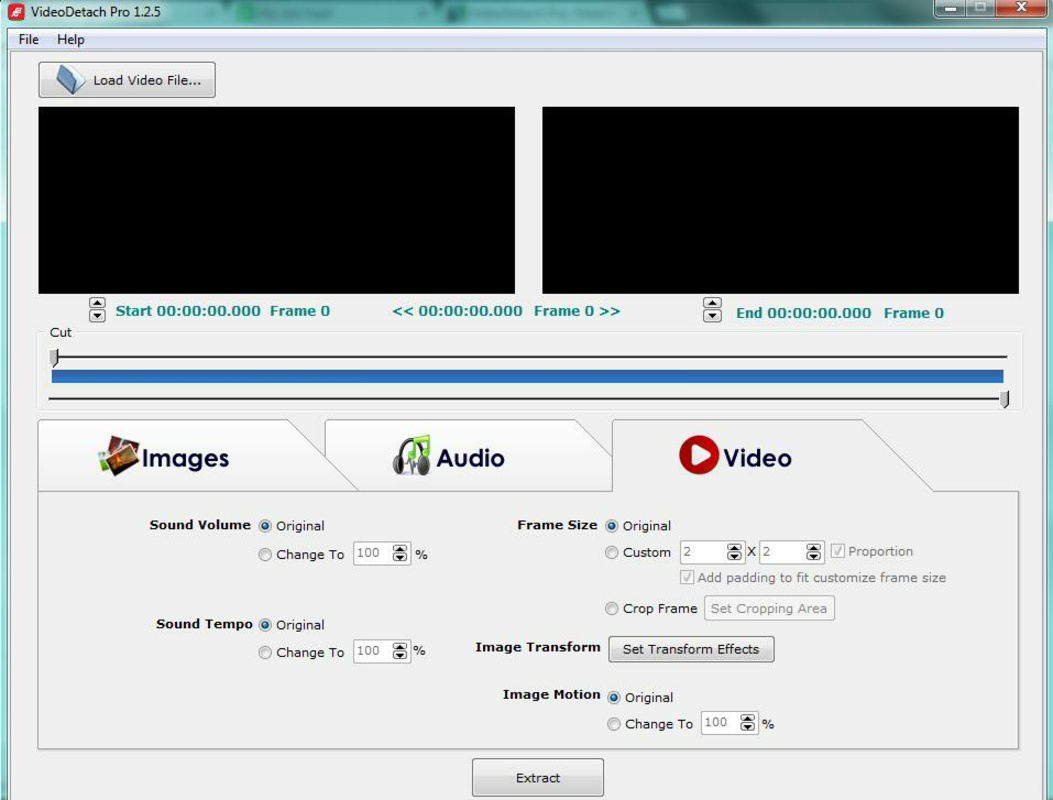Minimize the VideoDetach Pro window
This screenshot has width=1053, height=800.
pyautogui.click(x=950, y=8)
